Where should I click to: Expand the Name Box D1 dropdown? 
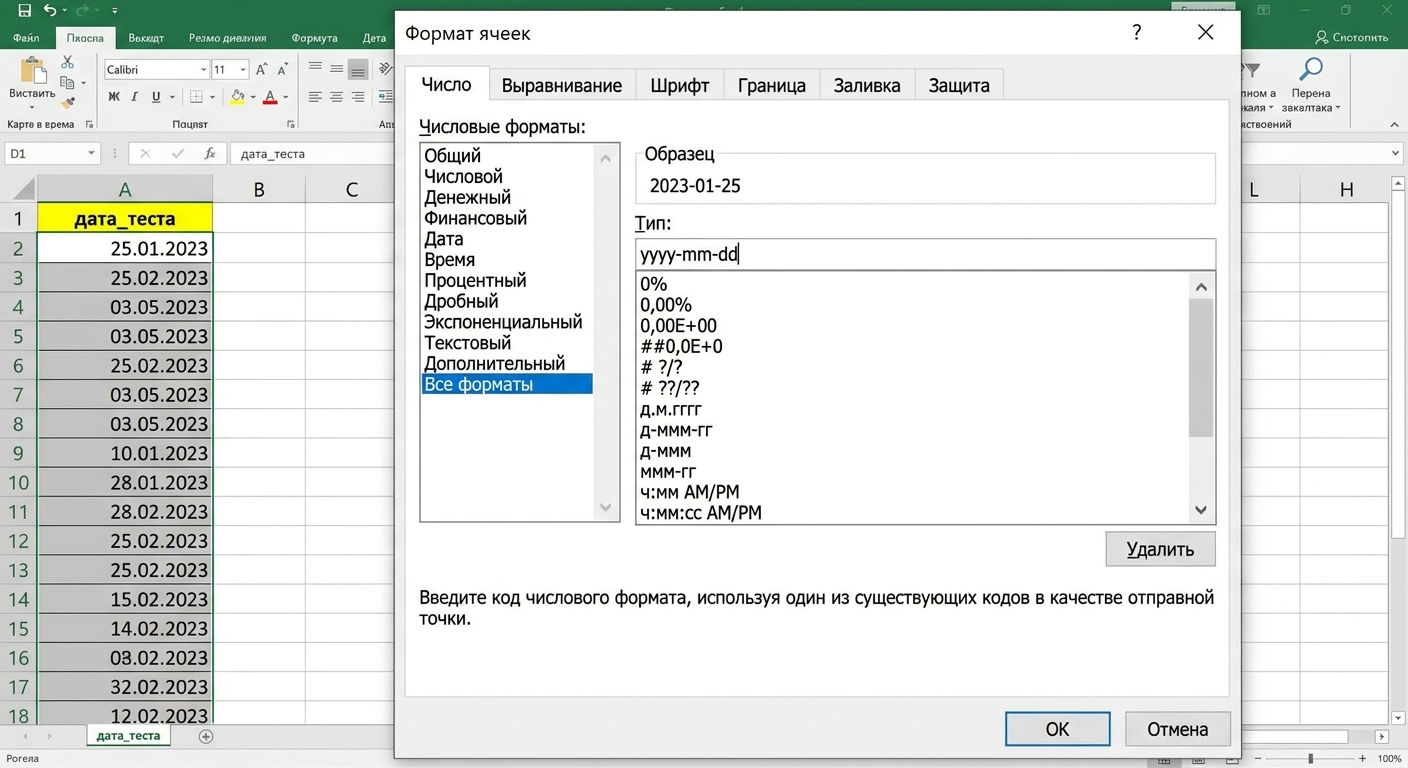point(91,153)
